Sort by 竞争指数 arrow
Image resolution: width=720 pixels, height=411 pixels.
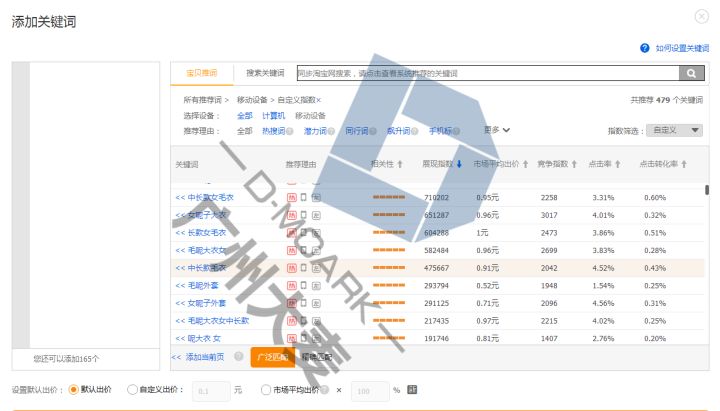click(574, 164)
